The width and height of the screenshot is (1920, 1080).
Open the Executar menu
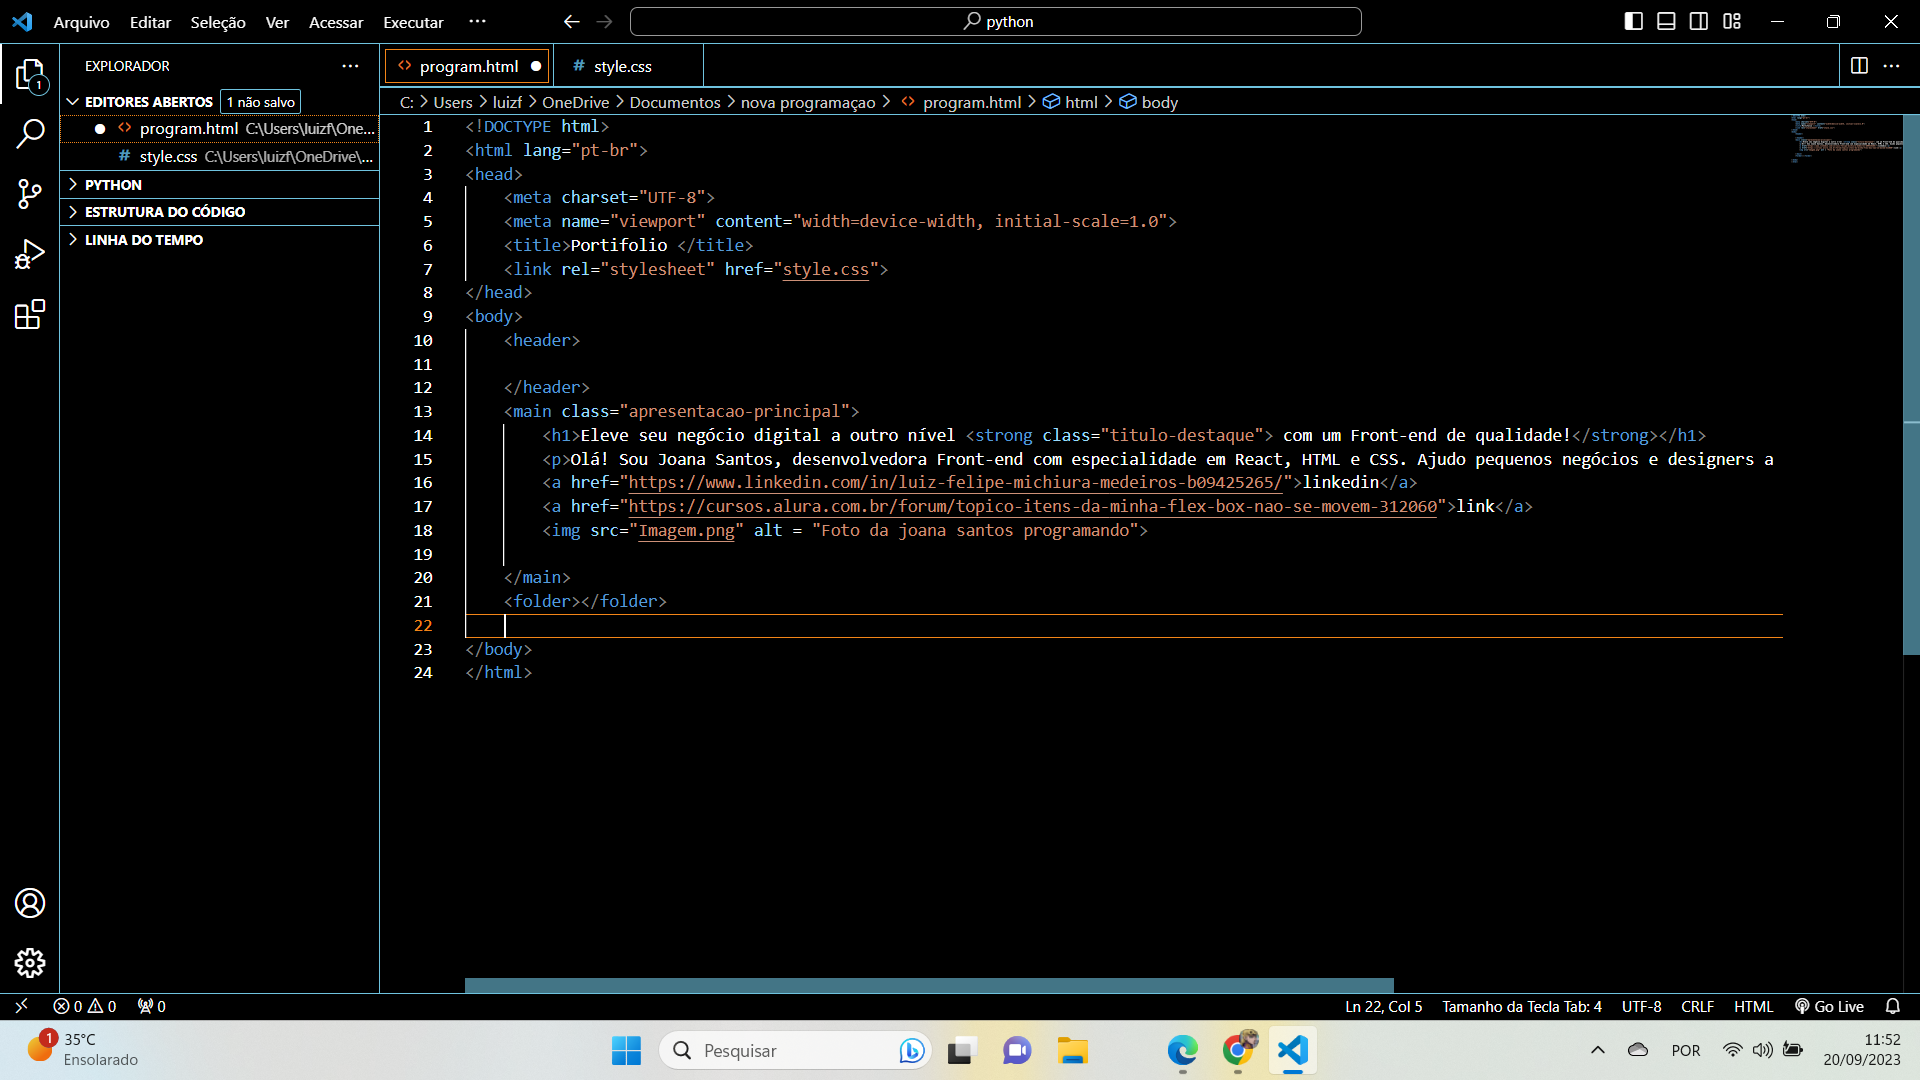[x=413, y=22]
